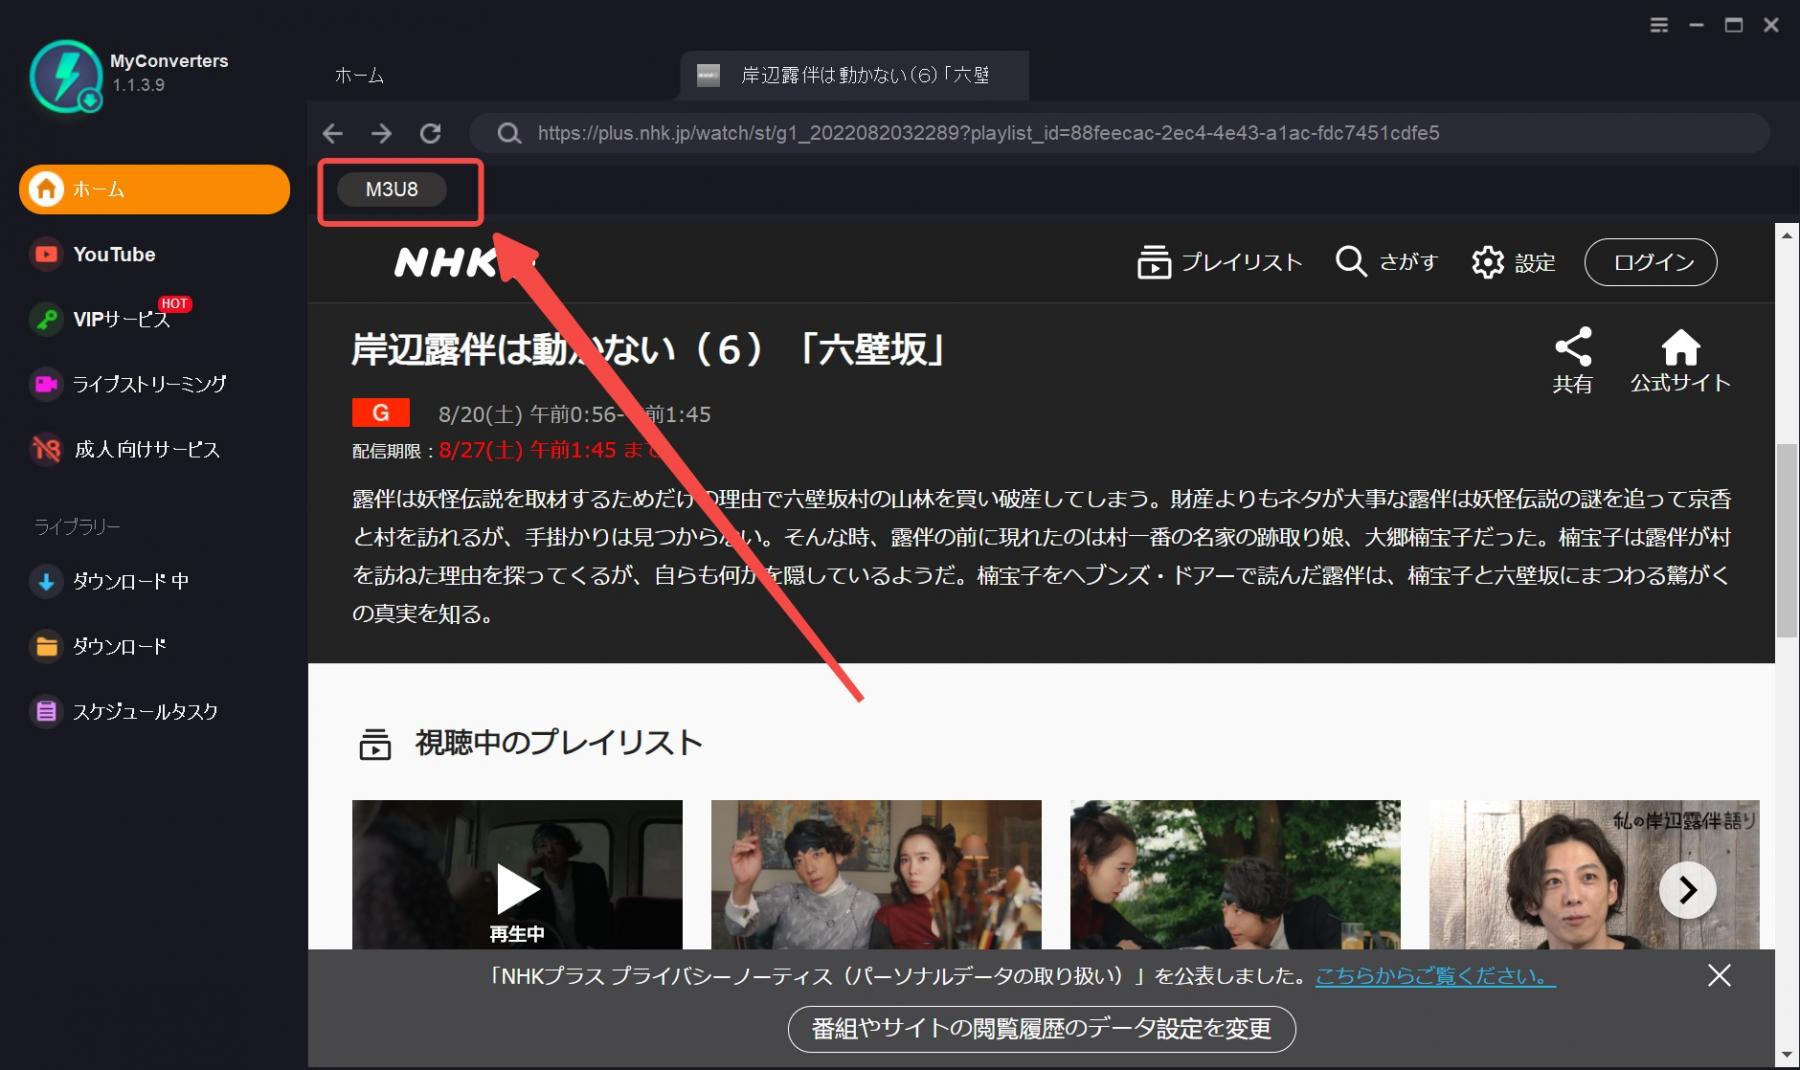Click the MyConverters lightning logo

click(x=66, y=75)
